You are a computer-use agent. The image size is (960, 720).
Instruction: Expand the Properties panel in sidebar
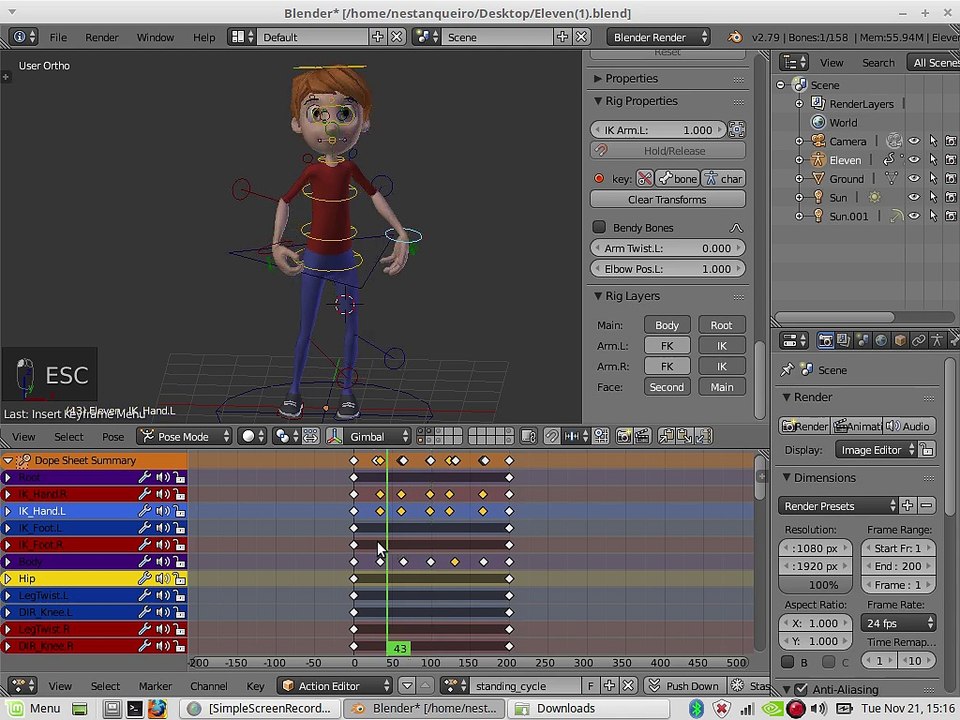click(x=598, y=78)
